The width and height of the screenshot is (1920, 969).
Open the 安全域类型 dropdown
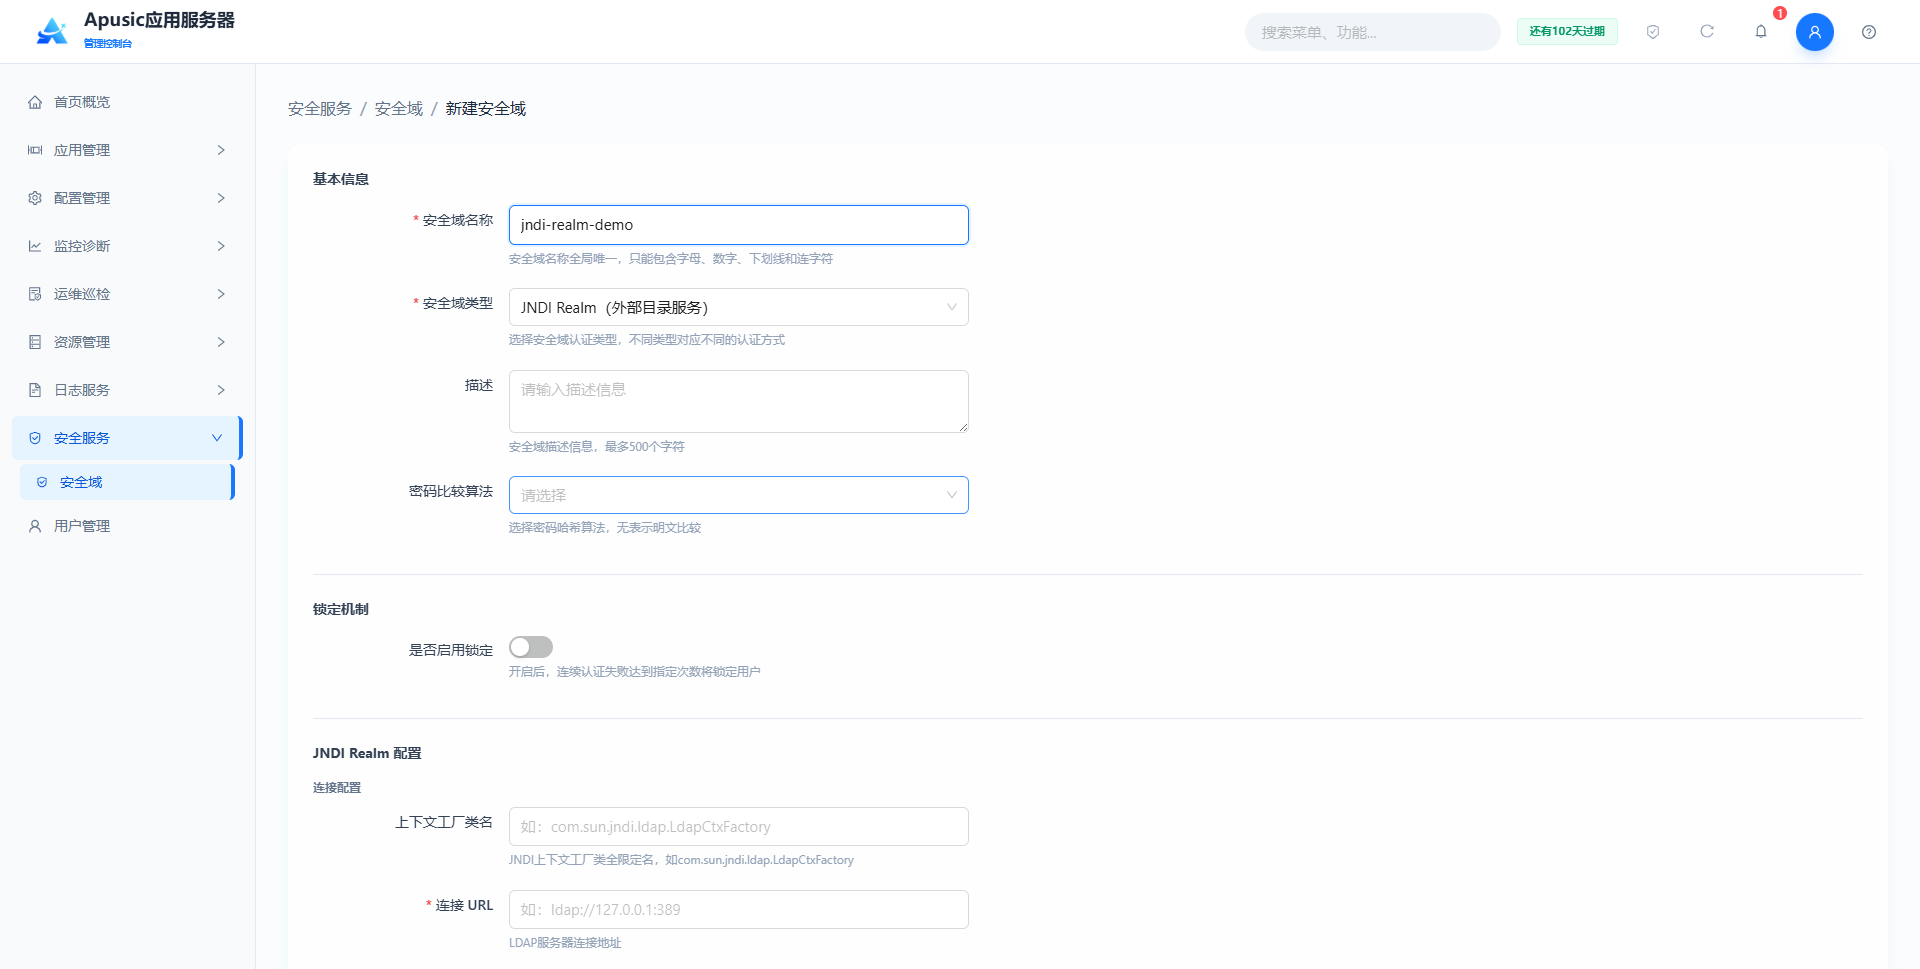(x=739, y=307)
